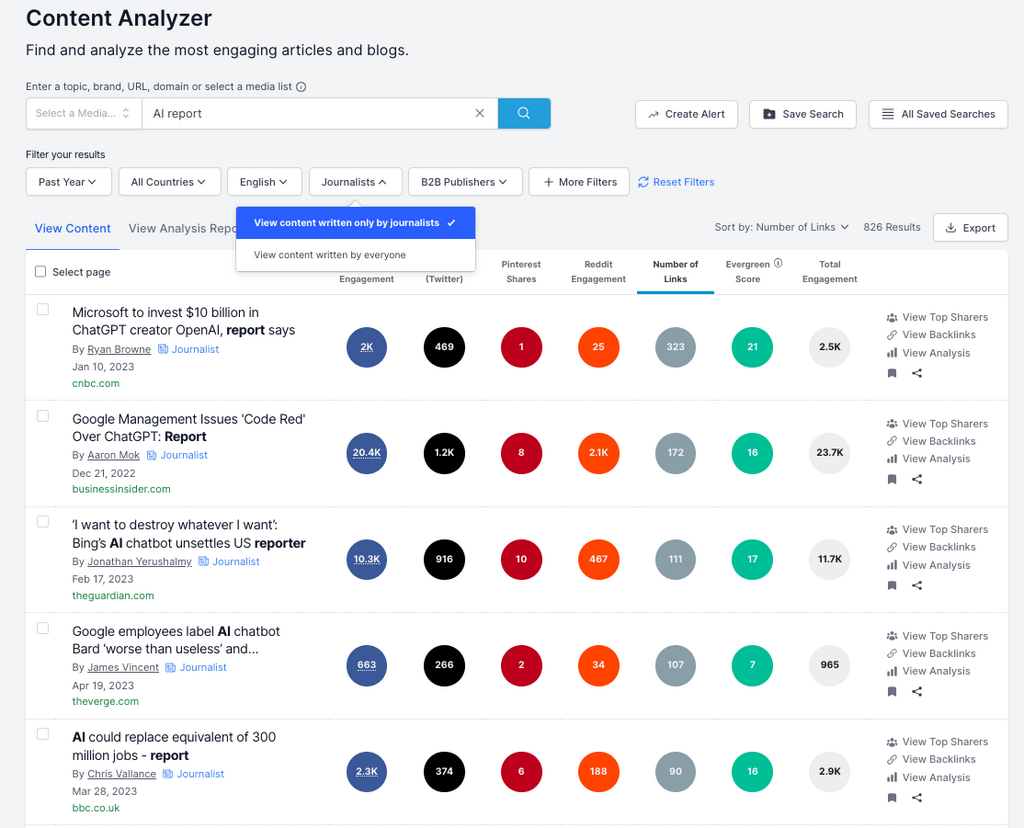Share the Google Bard 'worse than useless' article

917,692
